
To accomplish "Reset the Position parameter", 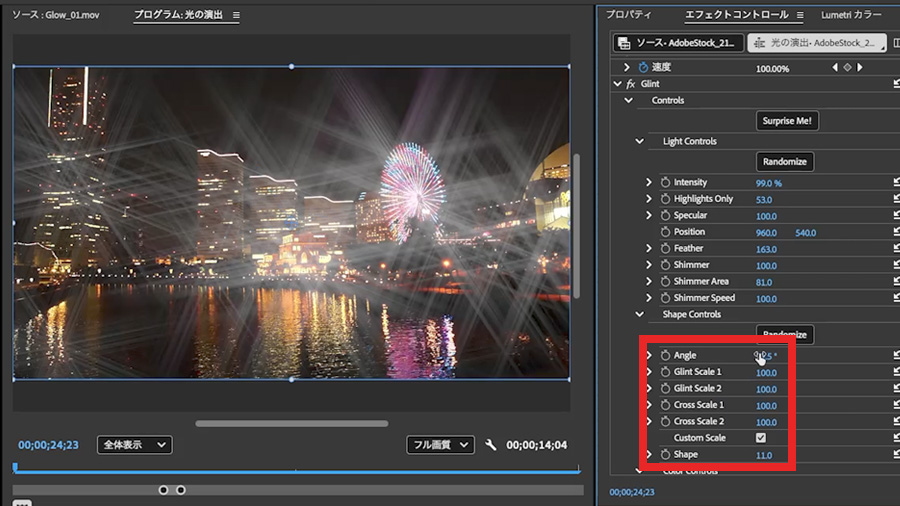I will tap(896, 232).
